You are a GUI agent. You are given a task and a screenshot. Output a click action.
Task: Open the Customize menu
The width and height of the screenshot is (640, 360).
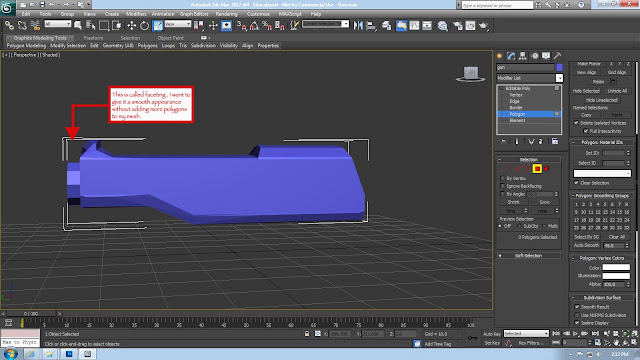click(x=258, y=14)
